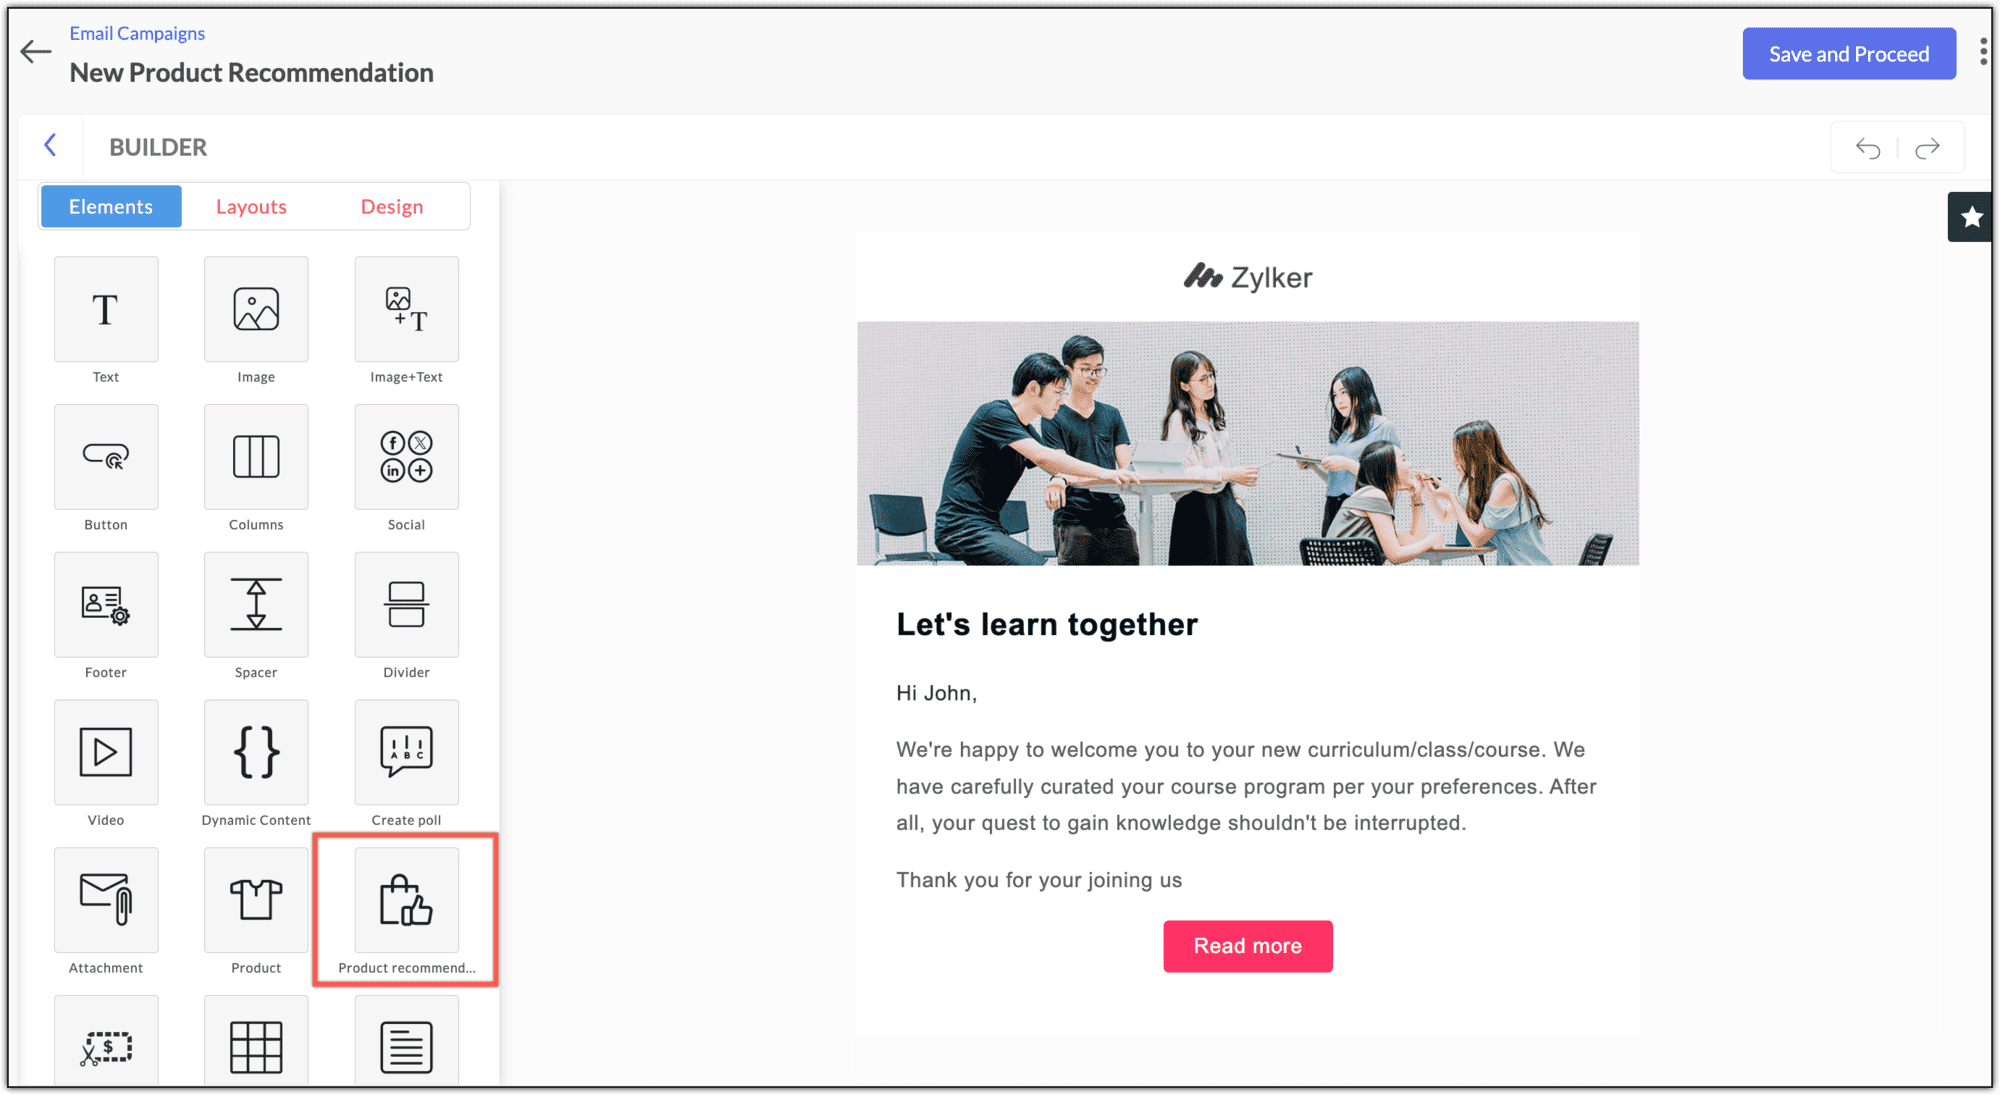The image size is (2000, 1095).
Task: Choose the Social icons element
Action: [x=406, y=457]
